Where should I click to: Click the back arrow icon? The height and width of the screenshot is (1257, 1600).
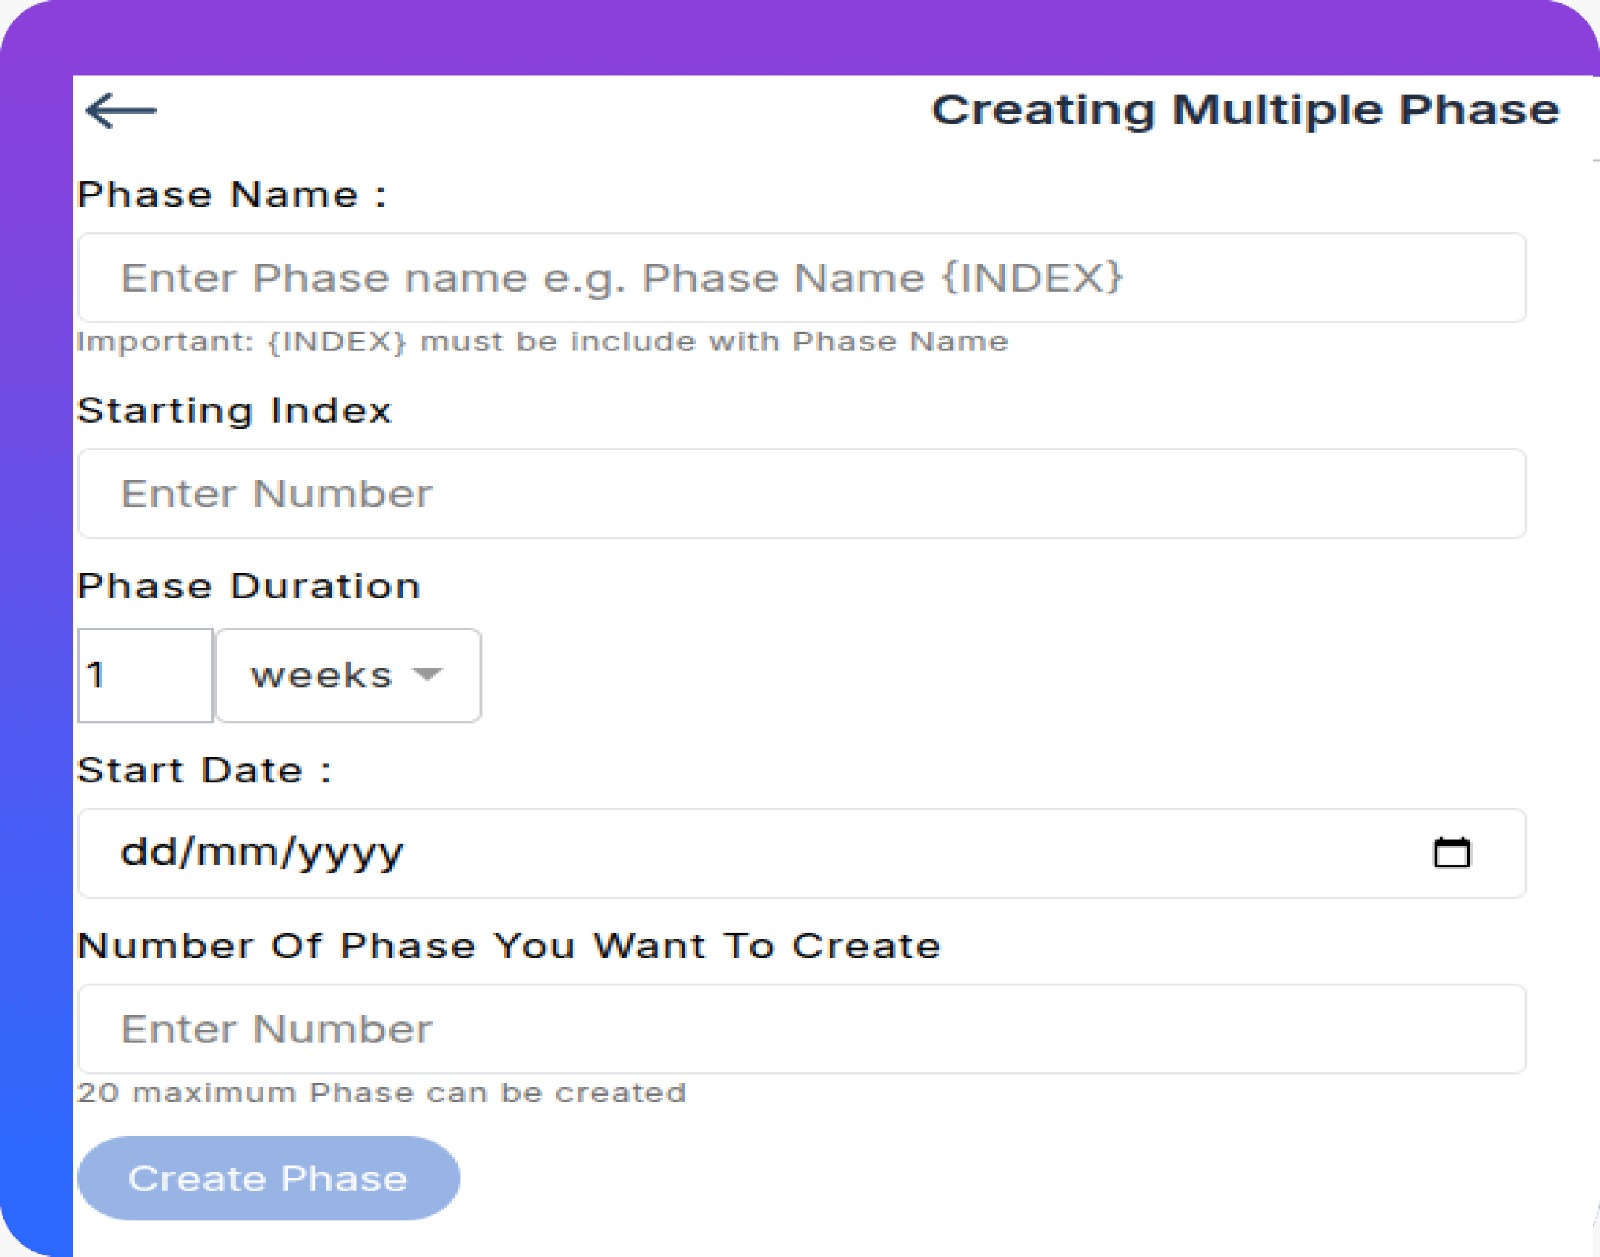[121, 110]
